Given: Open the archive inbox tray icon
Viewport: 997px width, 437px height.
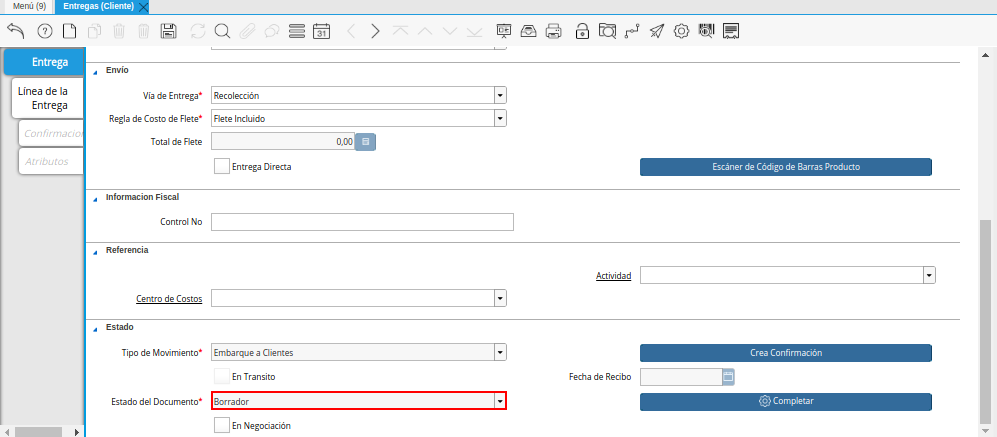Looking at the screenshot, I should (x=528, y=31).
